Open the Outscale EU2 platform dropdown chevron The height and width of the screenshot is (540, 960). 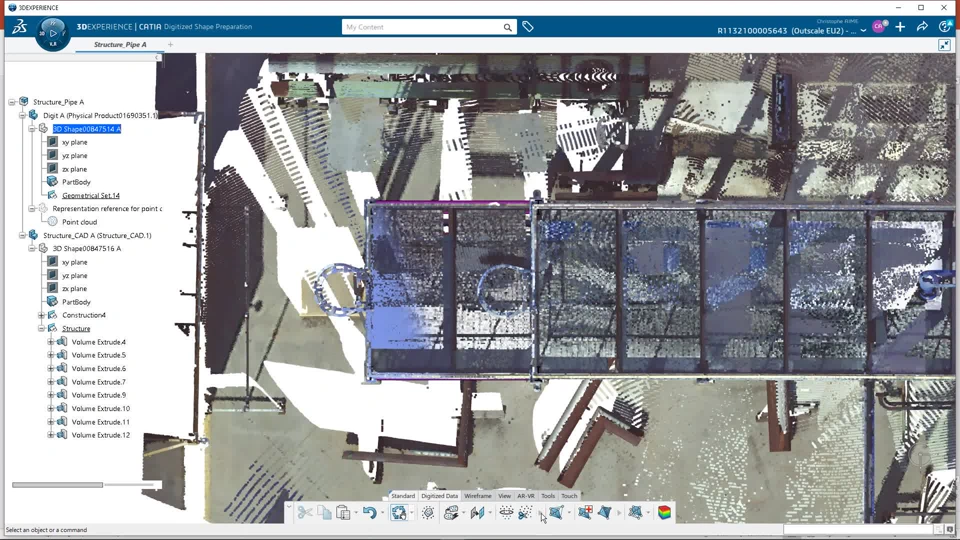863,31
